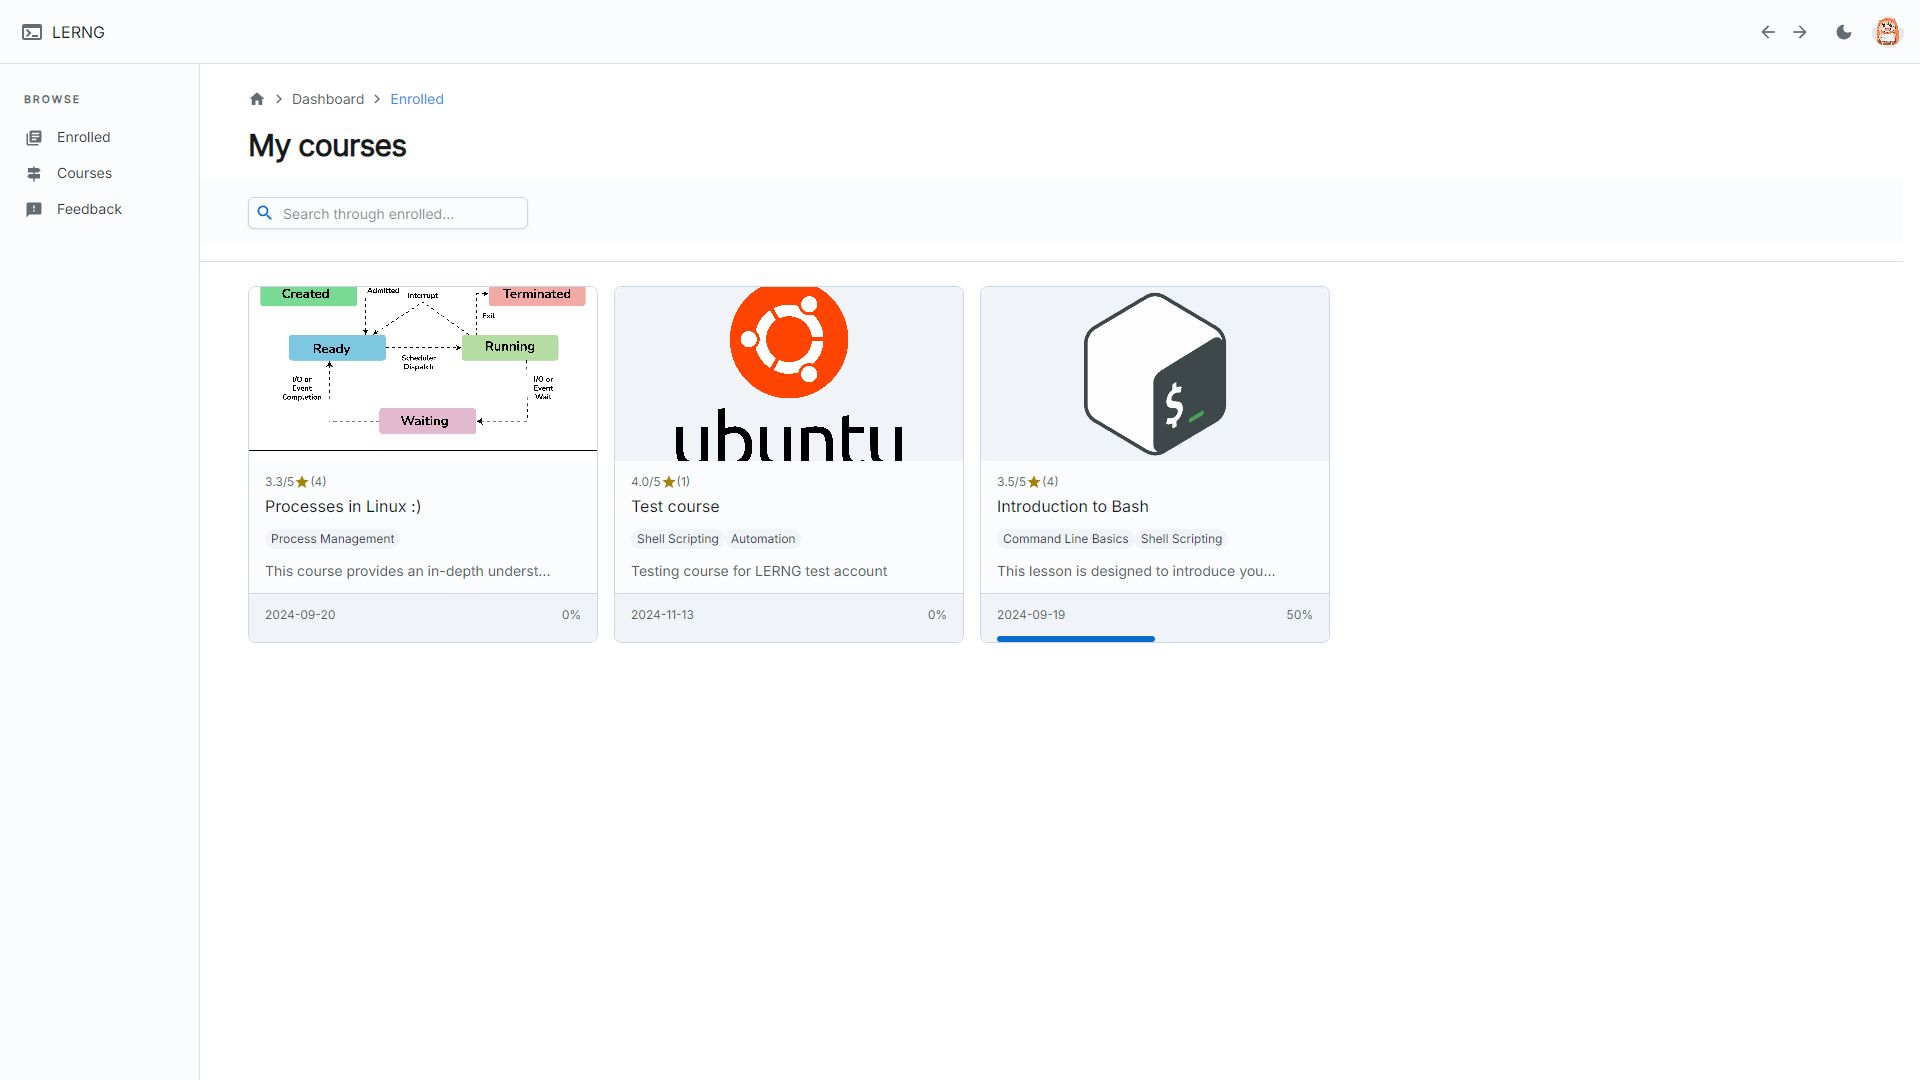Click the Command Line Basics tag
Viewport: 1920px width, 1080px height.
pos(1065,539)
